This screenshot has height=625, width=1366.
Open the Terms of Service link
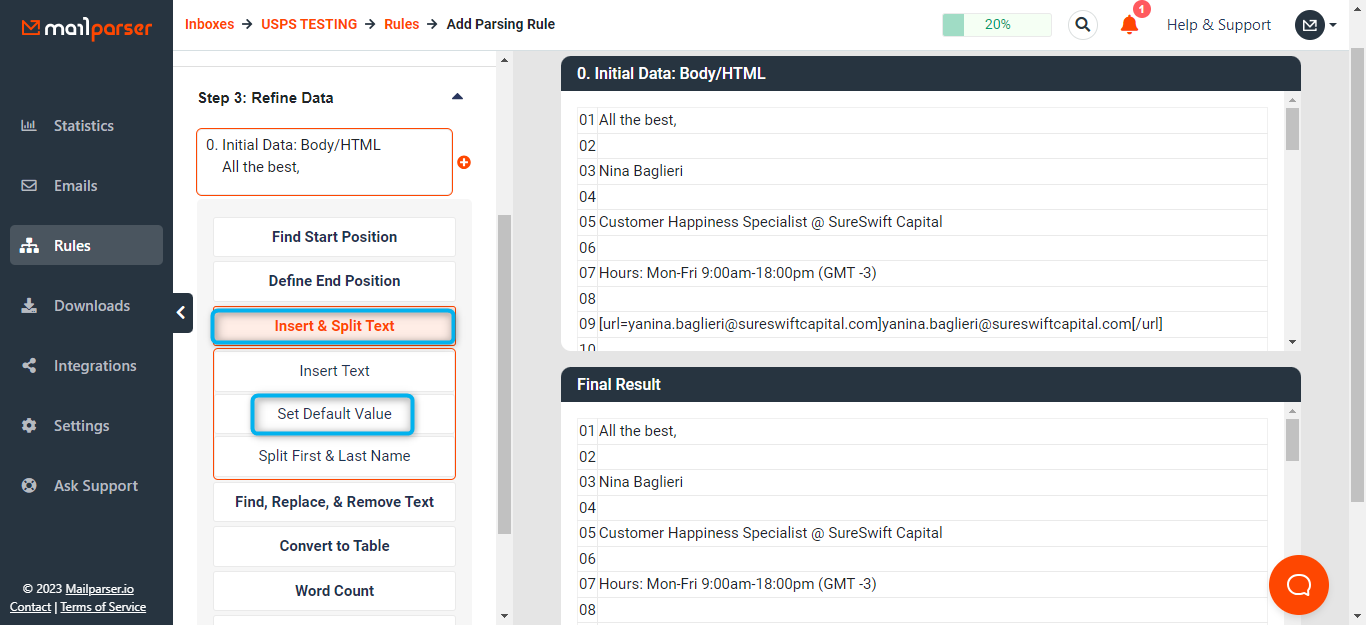[x=103, y=607]
